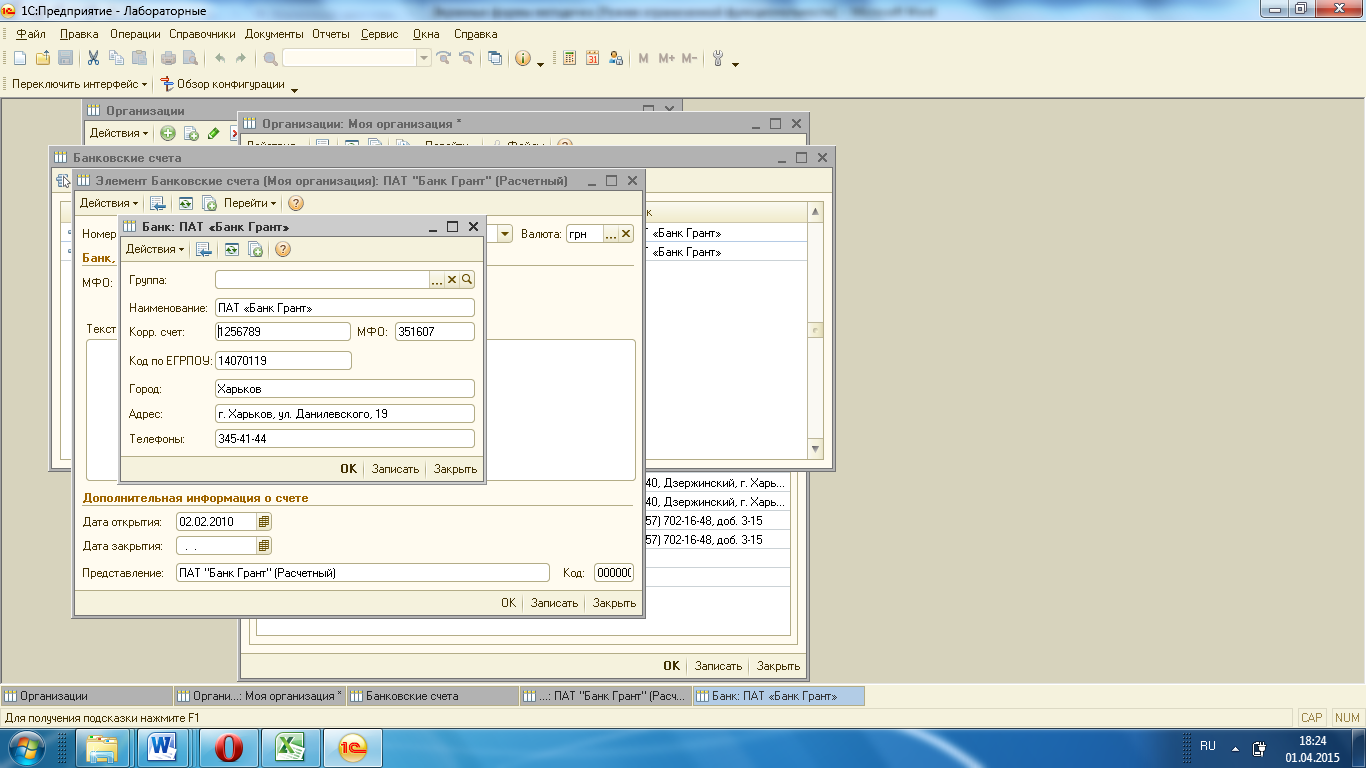
Task: Open the Calendar icon in main toolbar
Action: [592, 58]
